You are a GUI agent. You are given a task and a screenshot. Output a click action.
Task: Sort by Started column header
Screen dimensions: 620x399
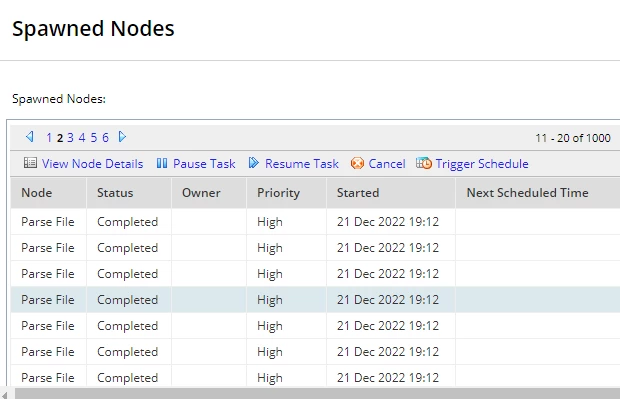[391, 193]
